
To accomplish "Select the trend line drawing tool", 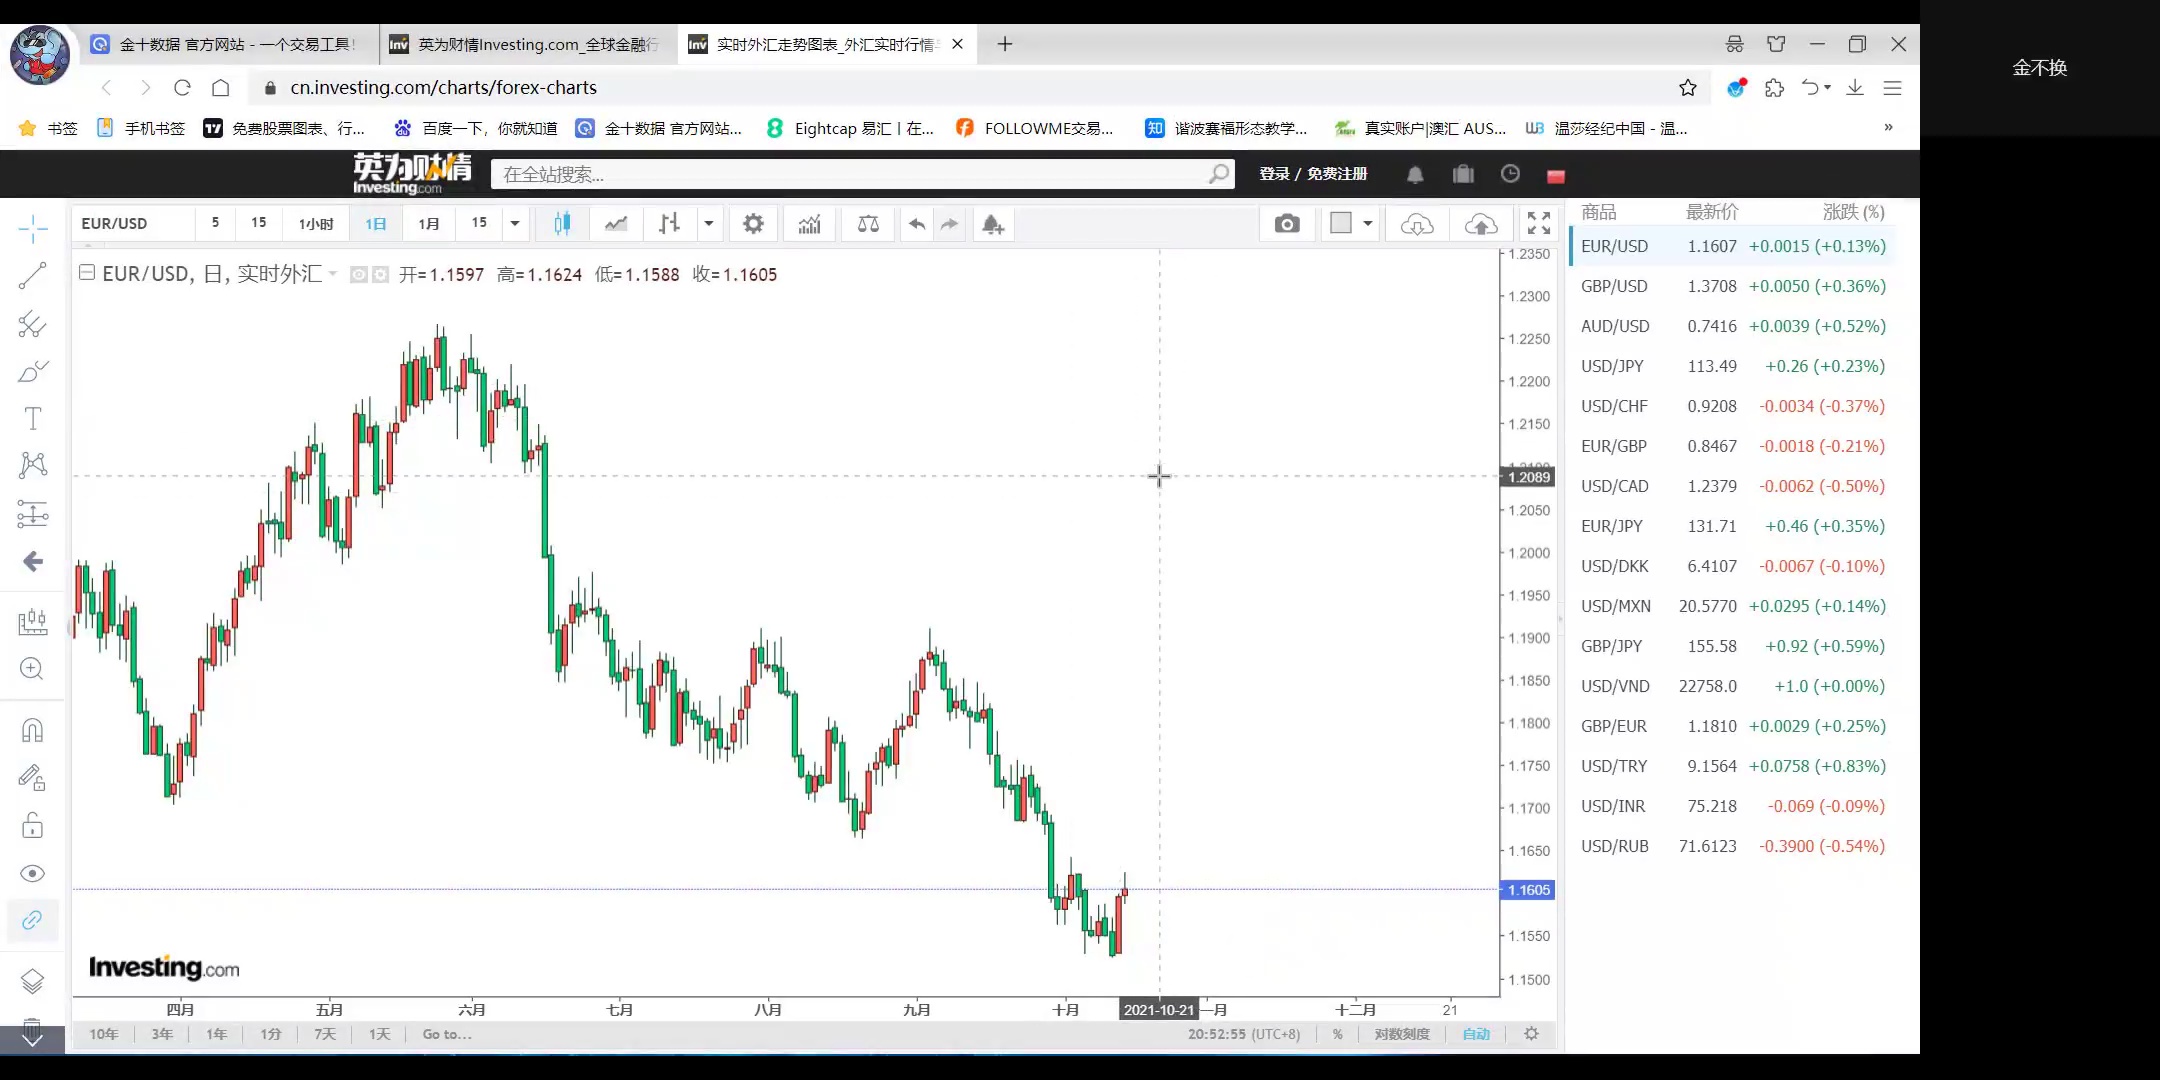I will (32, 276).
